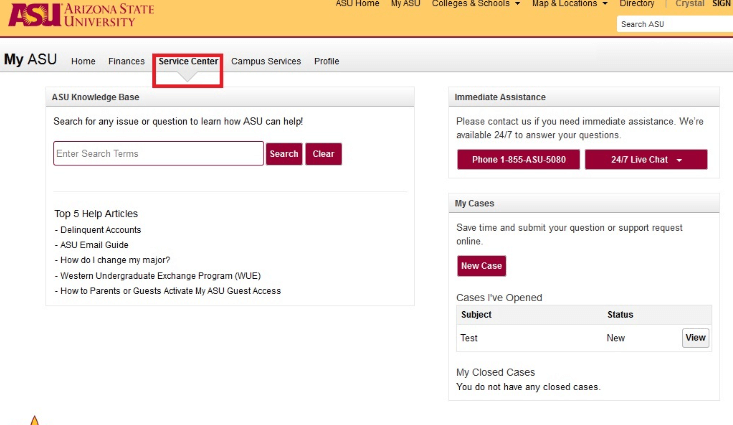
Task: Open How do I change my major article
Action: coord(115,260)
